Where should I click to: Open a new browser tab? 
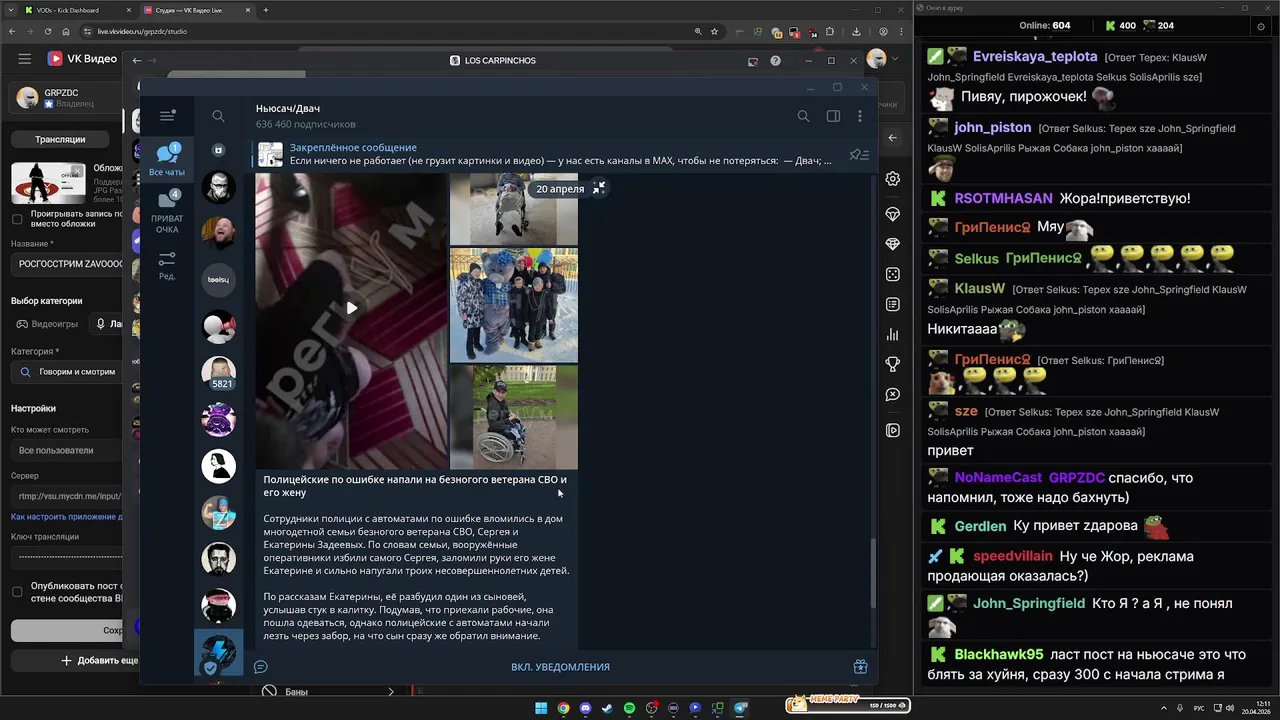point(266,10)
